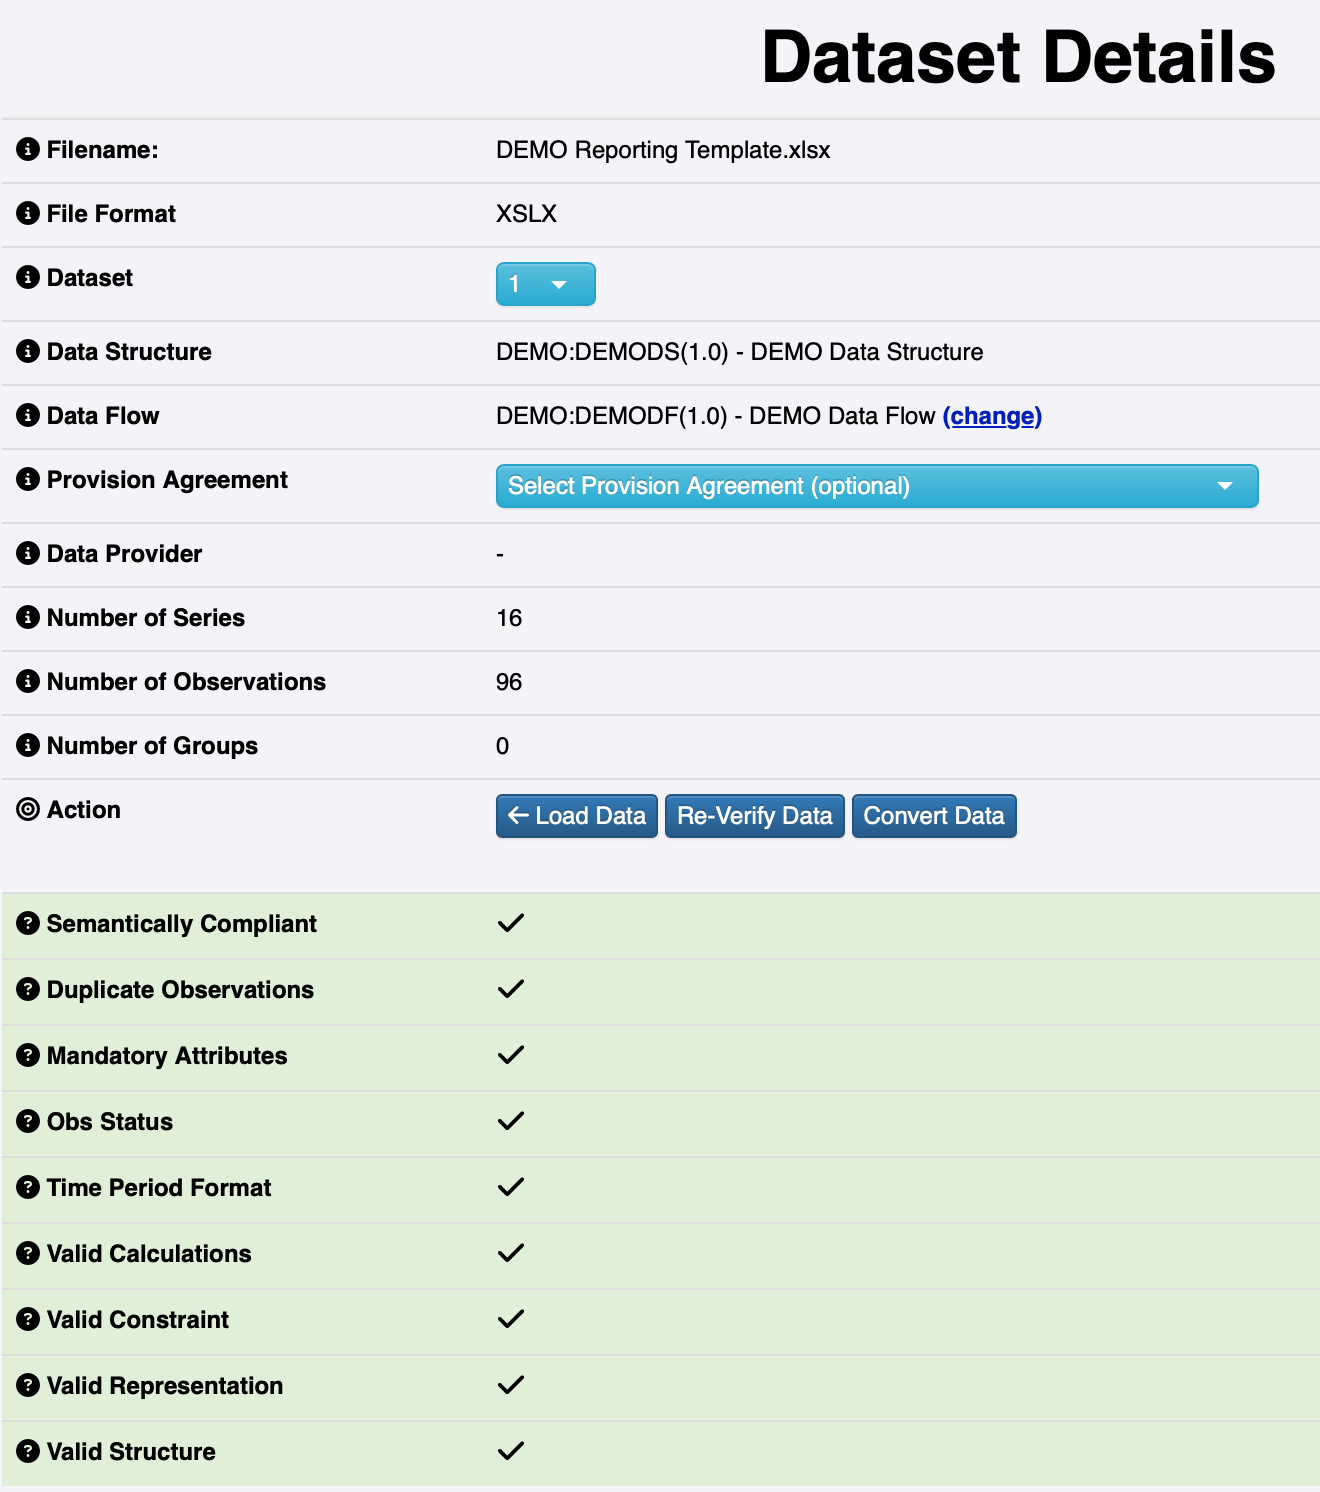
Task: Open the Dataset number dropdown
Action: click(545, 285)
